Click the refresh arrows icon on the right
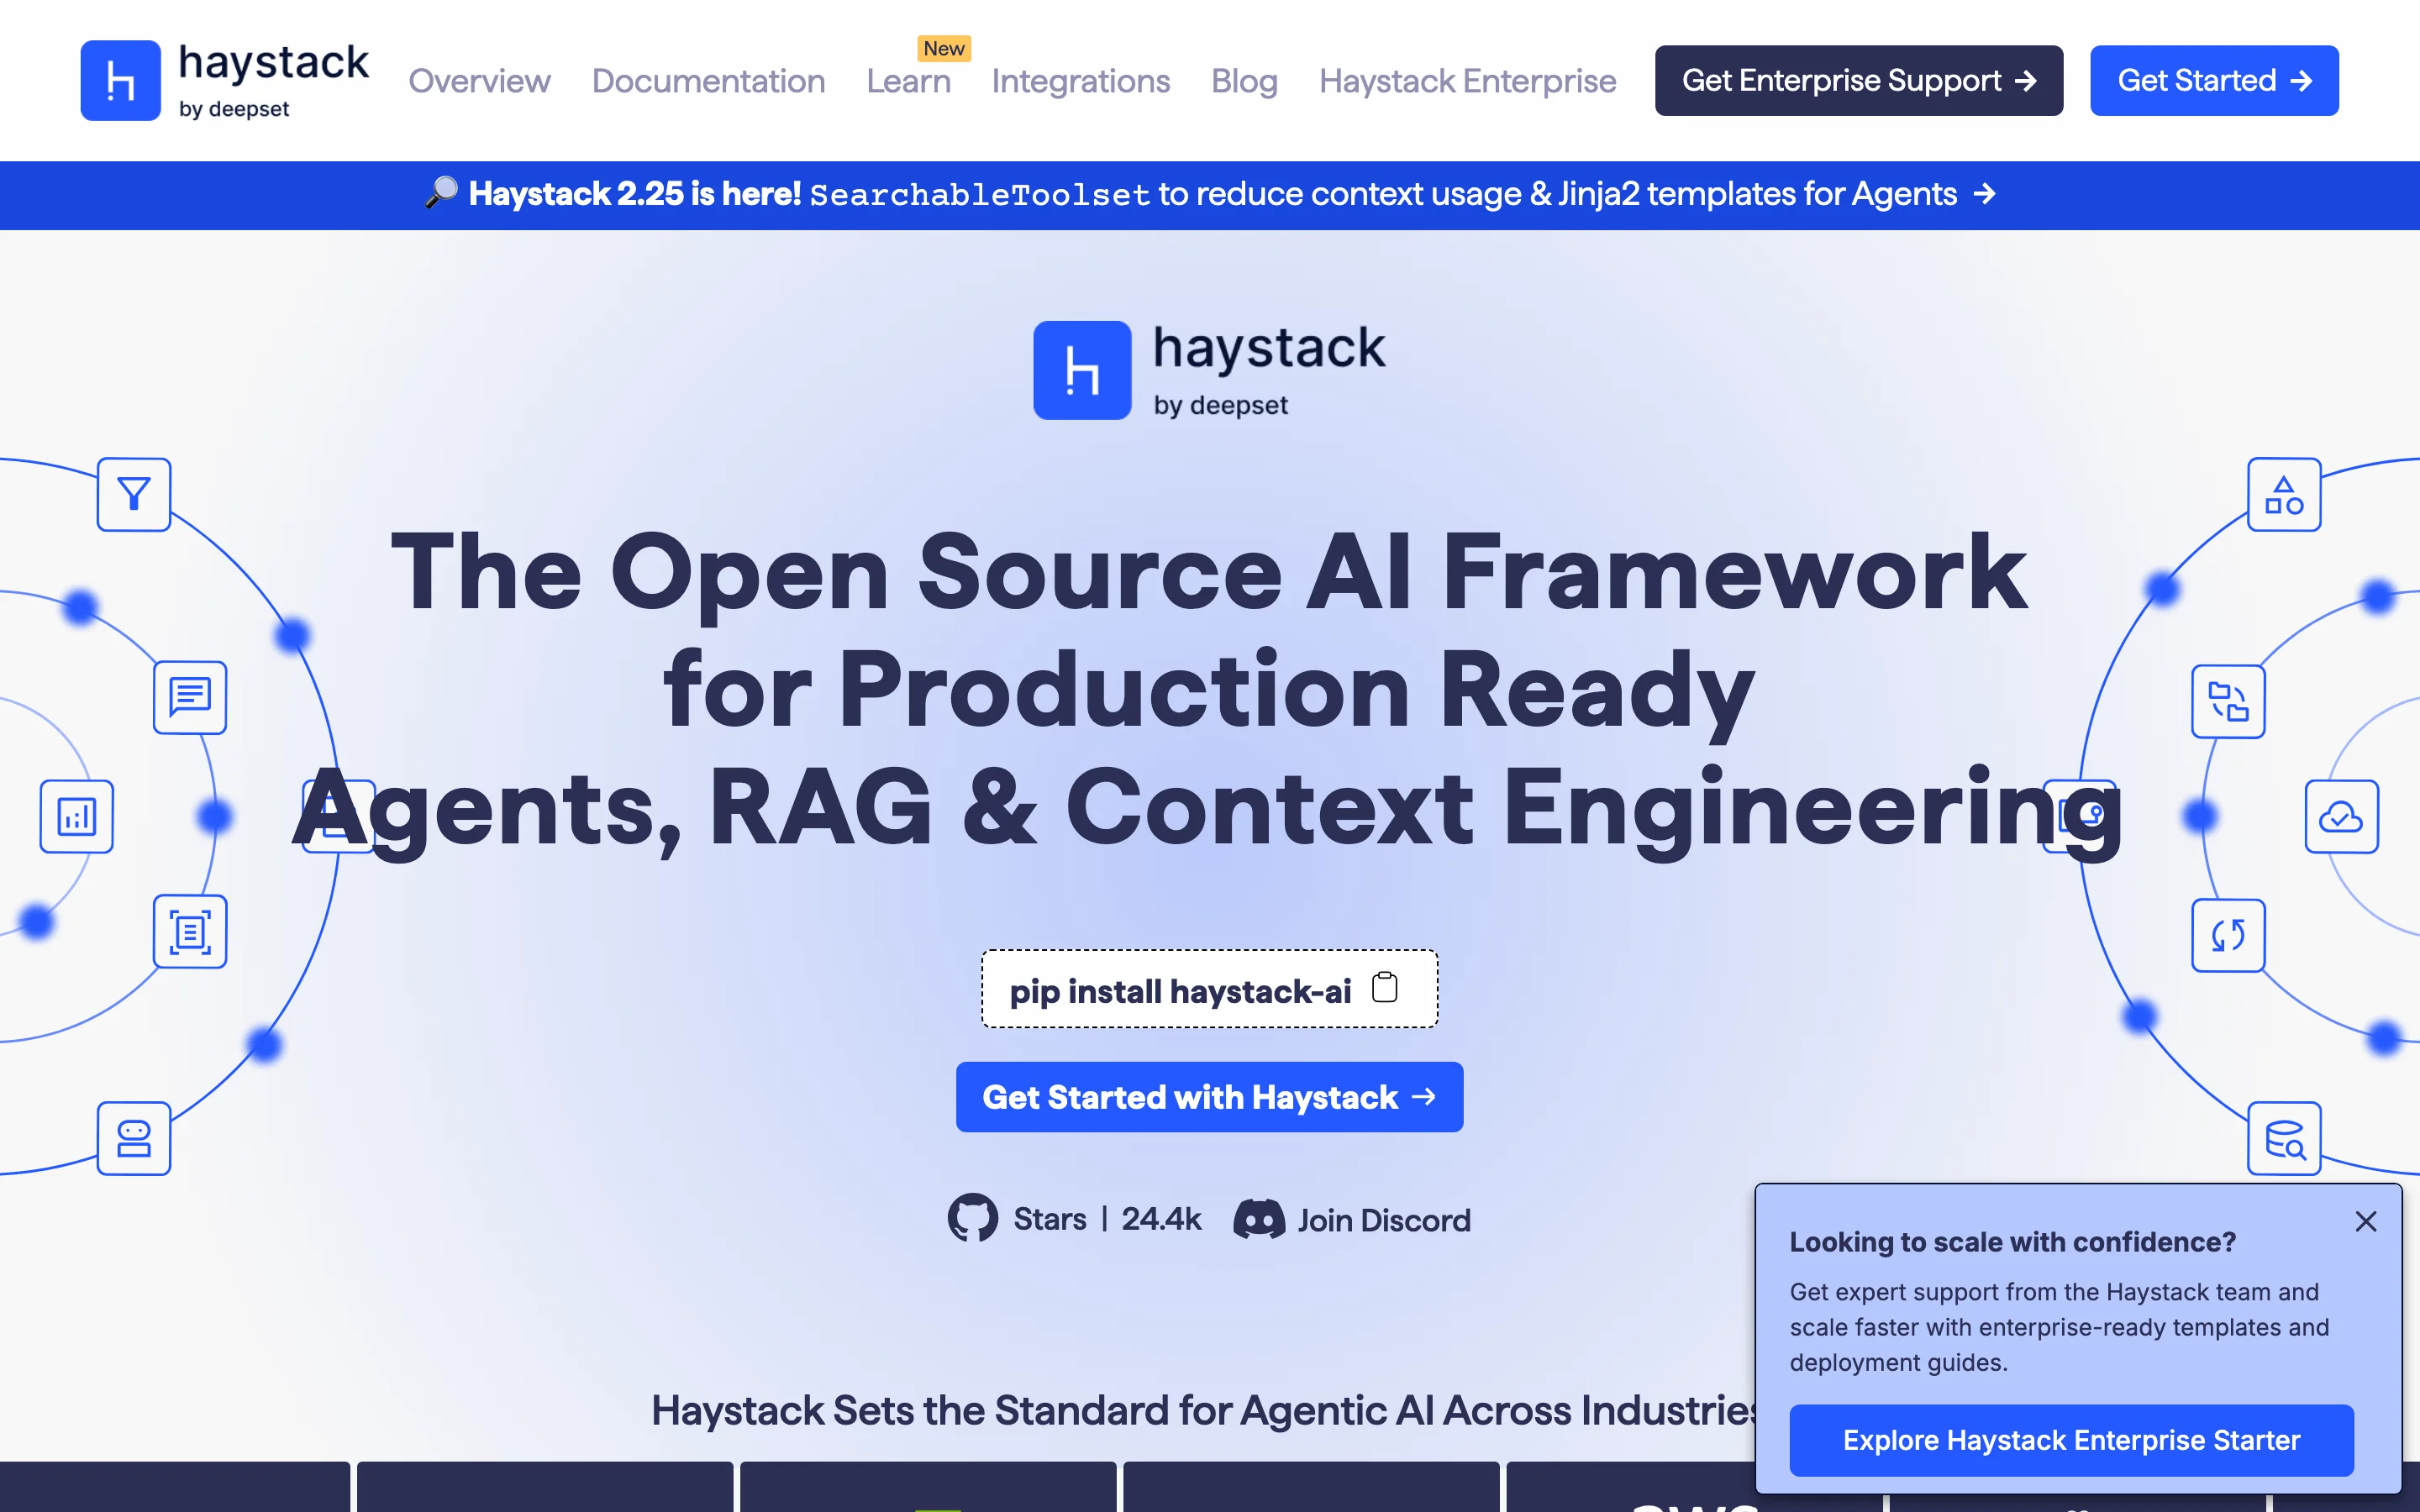 pyautogui.click(x=2228, y=936)
